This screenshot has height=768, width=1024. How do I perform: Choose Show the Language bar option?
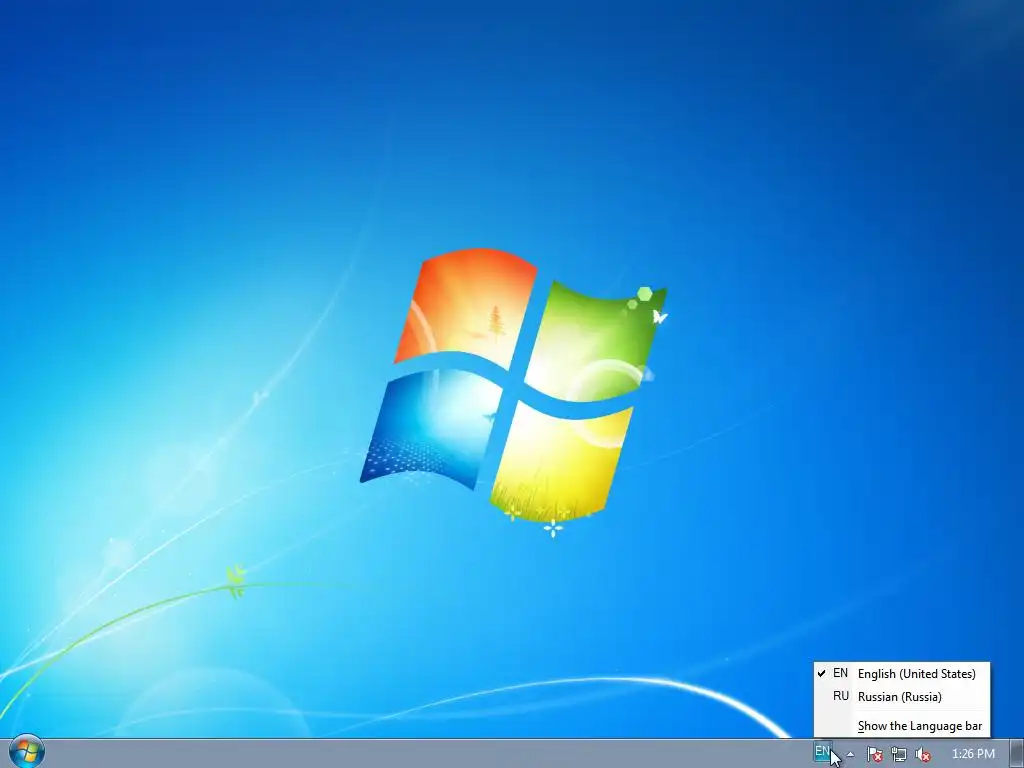point(902,726)
